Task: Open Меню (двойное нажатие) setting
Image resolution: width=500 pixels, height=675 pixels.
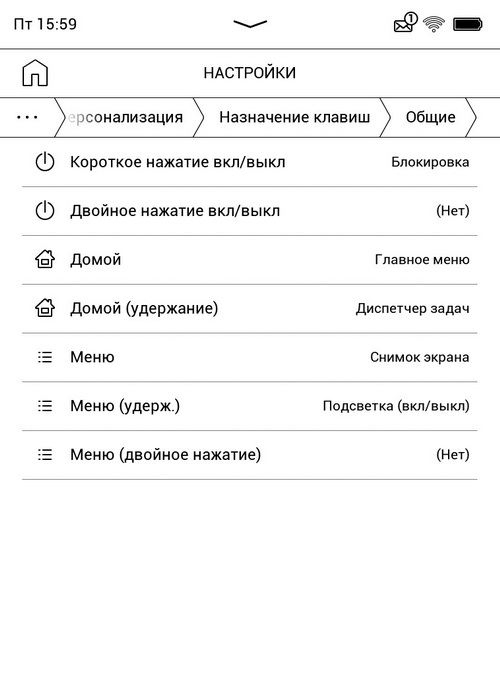Action: pos(250,455)
